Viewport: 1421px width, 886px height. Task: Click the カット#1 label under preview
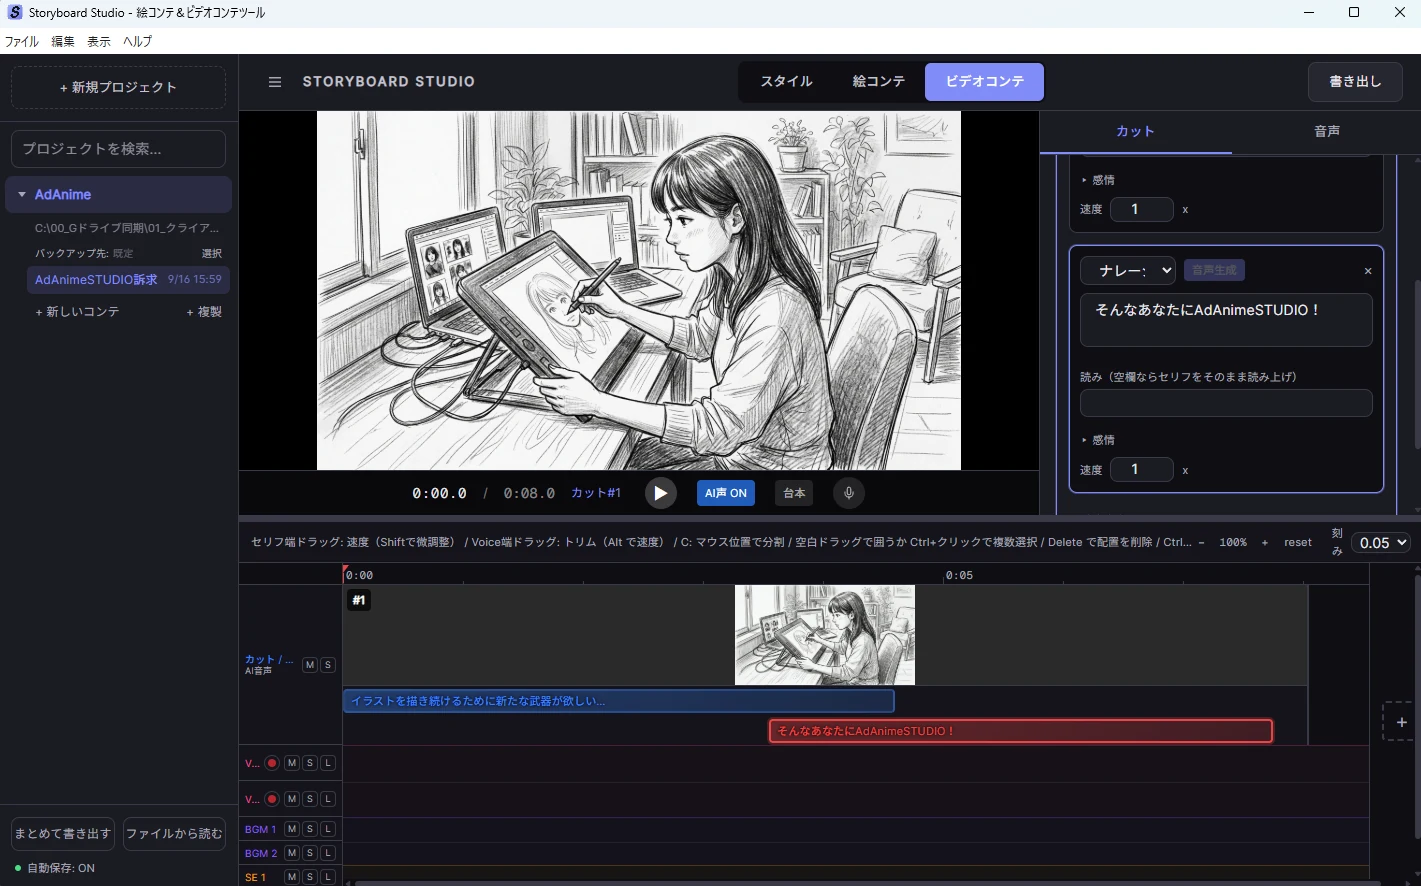tap(596, 493)
